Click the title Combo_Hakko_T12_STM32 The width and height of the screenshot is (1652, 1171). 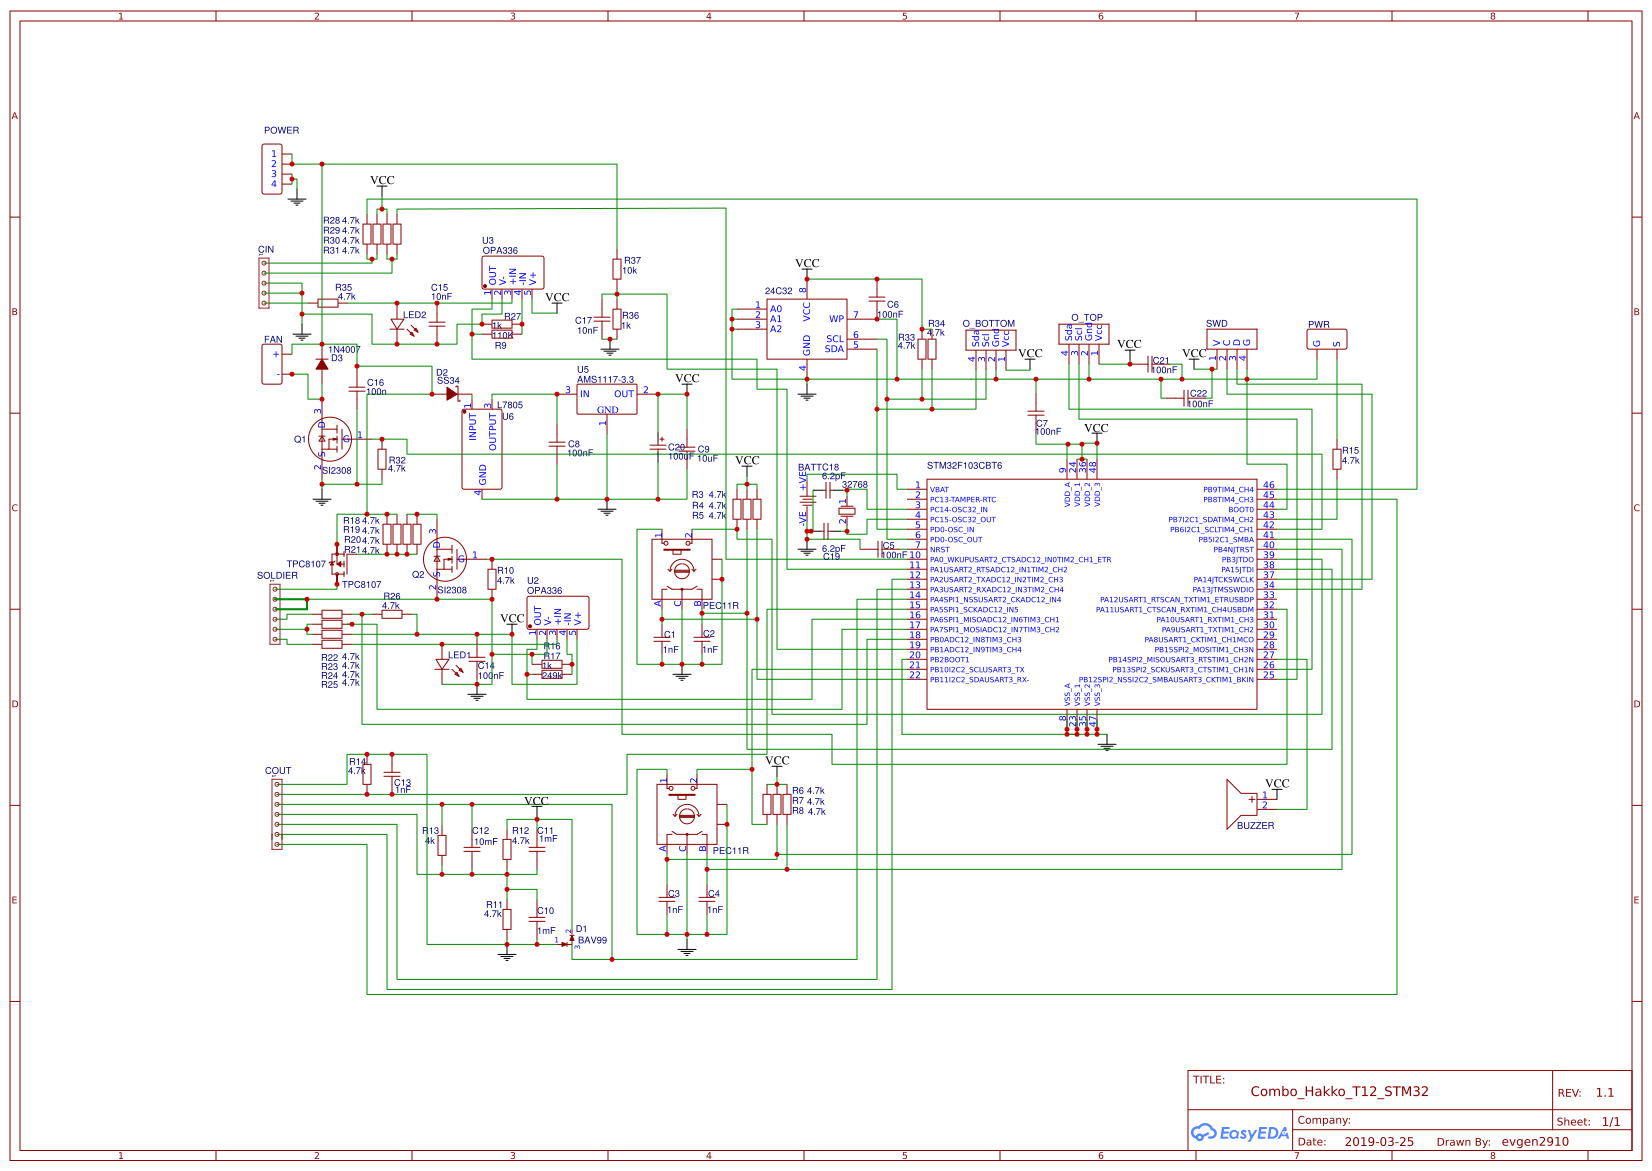pyautogui.click(x=1340, y=1092)
